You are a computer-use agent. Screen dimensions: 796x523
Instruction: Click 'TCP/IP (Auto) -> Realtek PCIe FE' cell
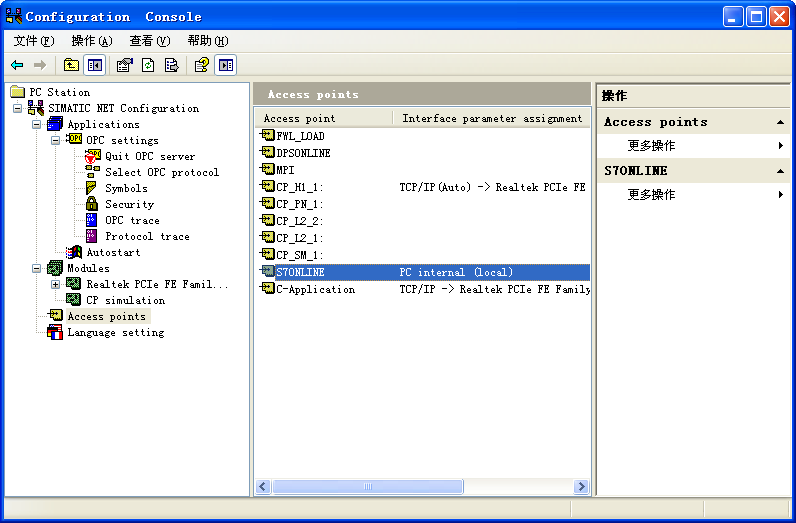pyautogui.click(x=492, y=187)
